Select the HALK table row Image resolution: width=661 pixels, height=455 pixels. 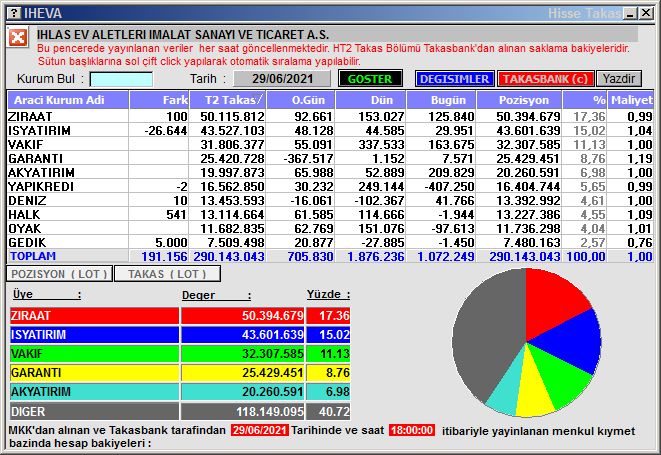click(330, 214)
